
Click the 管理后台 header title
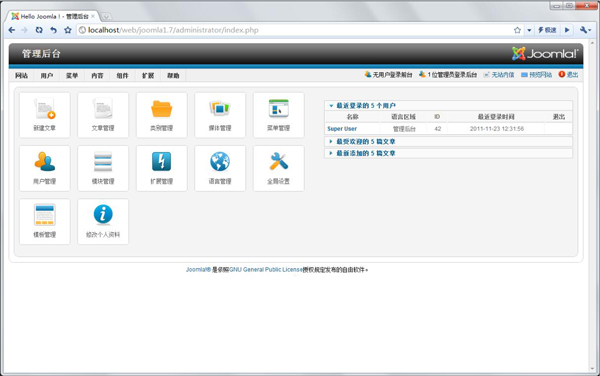(x=41, y=54)
